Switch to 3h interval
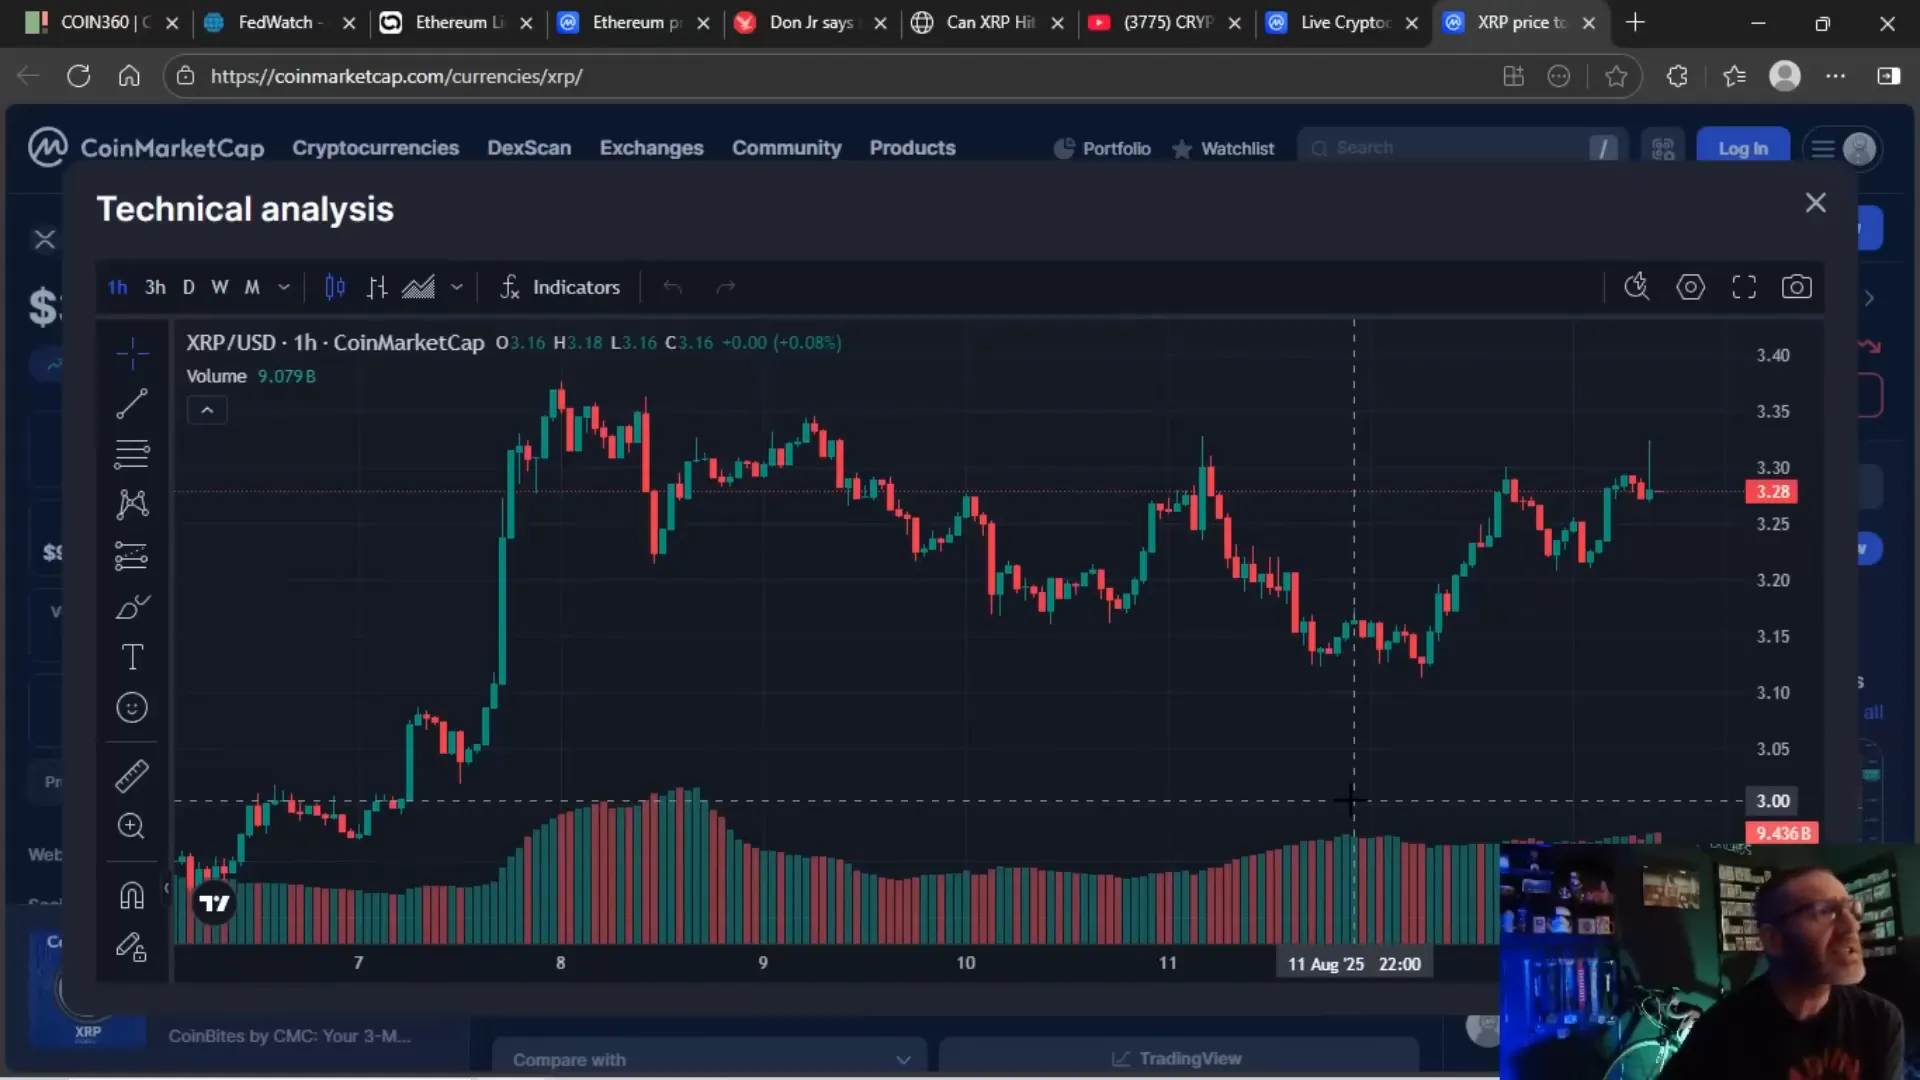1920x1080 pixels. pos(155,288)
